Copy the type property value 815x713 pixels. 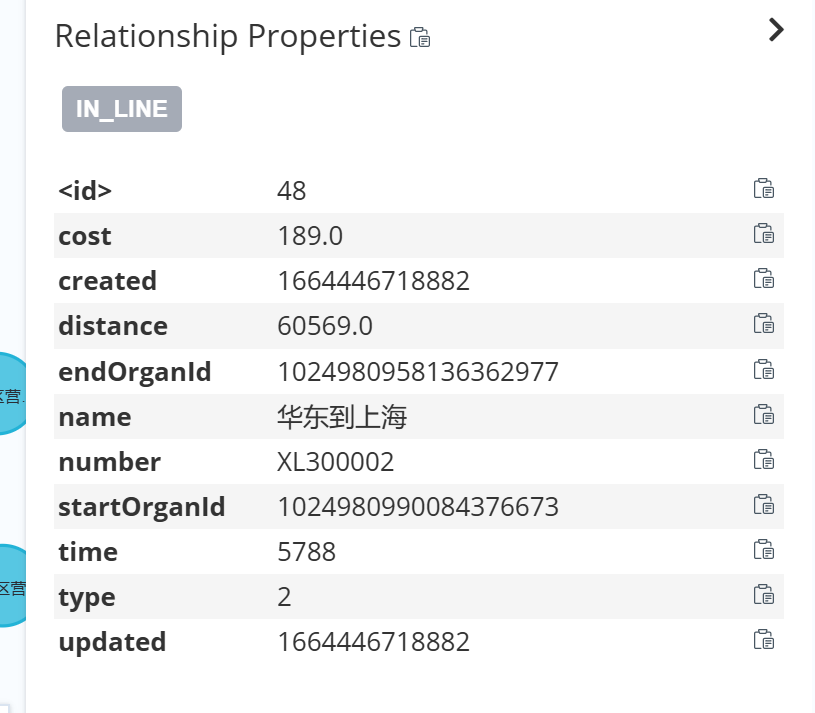click(x=763, y=595)
